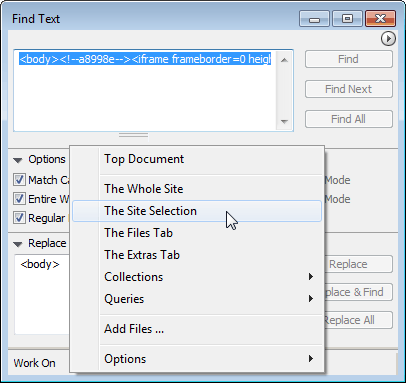Pick The Site Selection menu entry
This screenshot has width=406, height=383.
[197, 211]
